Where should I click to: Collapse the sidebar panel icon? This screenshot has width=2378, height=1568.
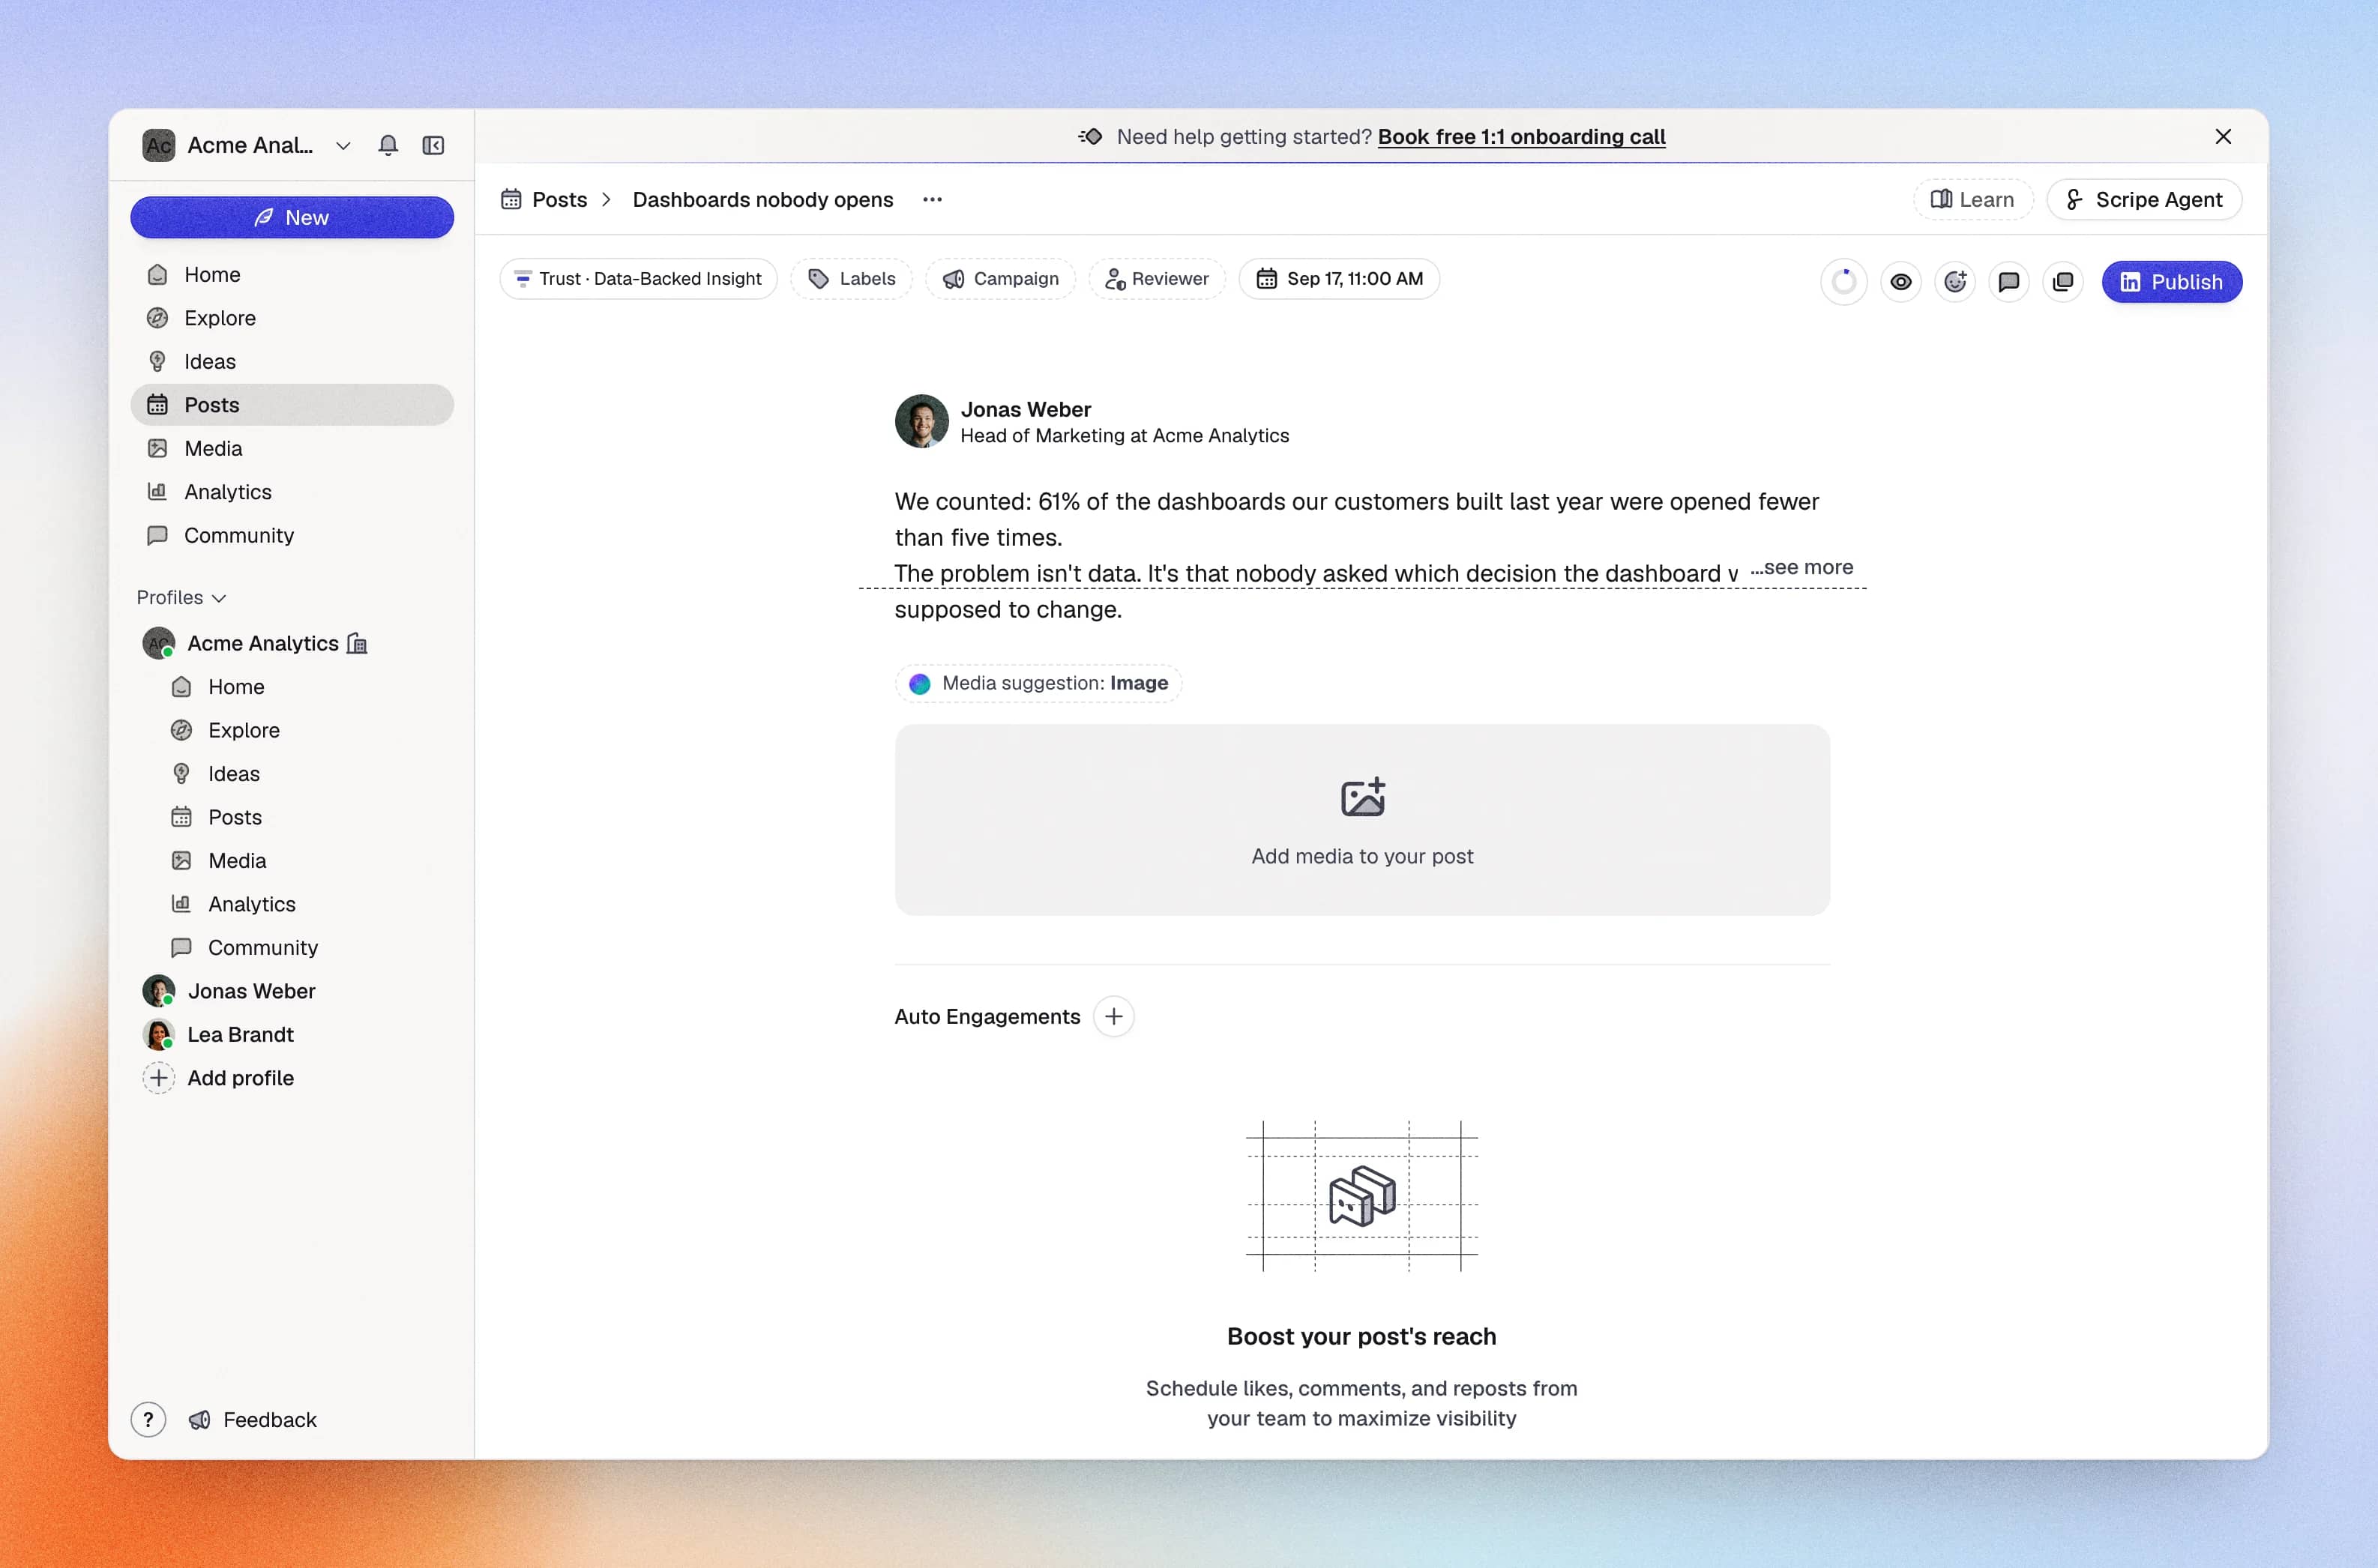pos(433,145)
